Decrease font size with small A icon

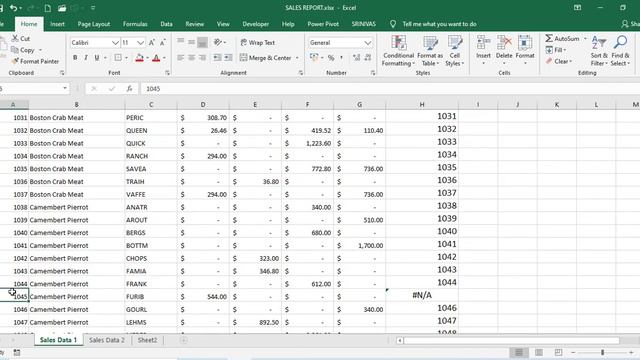click(162, 42)
